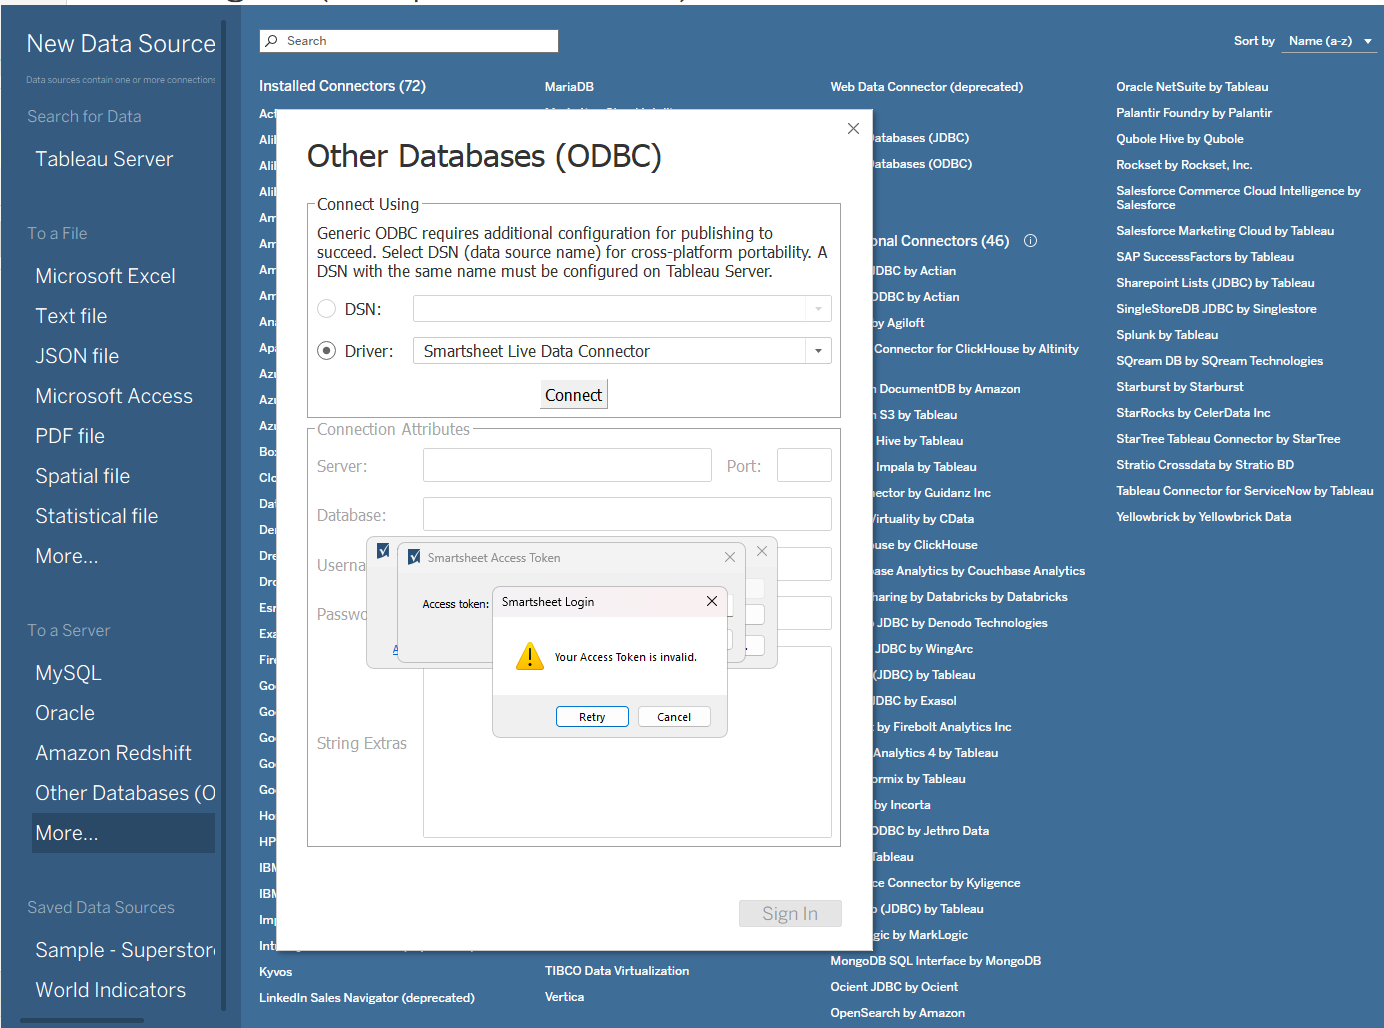Connect to Oracle from the sidebar
Screen dimensions: 1384x1028
point(65,713)
